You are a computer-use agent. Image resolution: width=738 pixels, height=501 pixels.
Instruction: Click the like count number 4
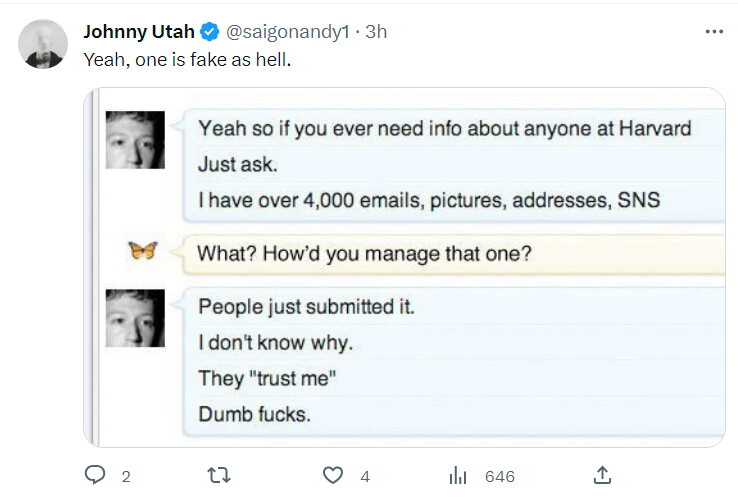coord(365,477)
